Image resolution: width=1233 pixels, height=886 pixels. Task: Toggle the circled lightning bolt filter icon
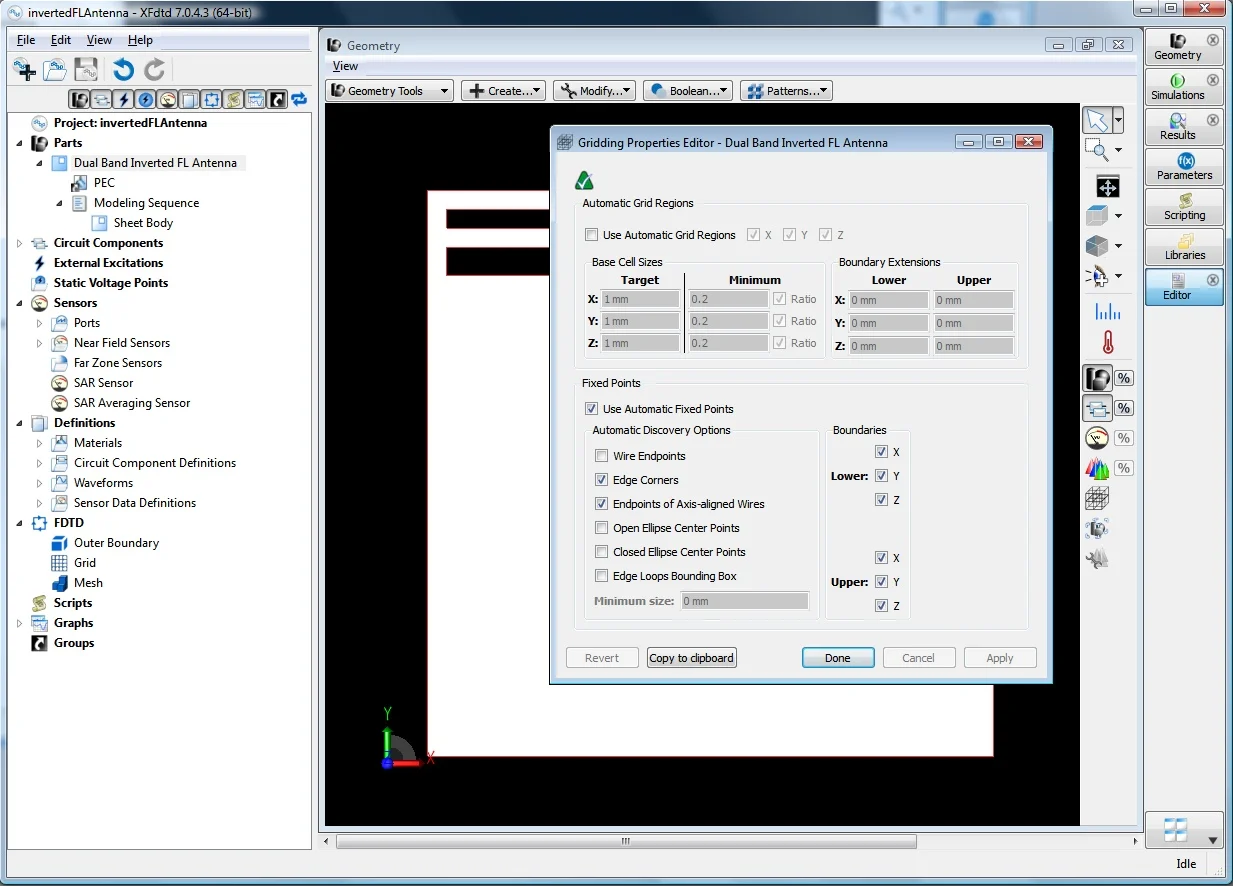(x=146, y=99)
